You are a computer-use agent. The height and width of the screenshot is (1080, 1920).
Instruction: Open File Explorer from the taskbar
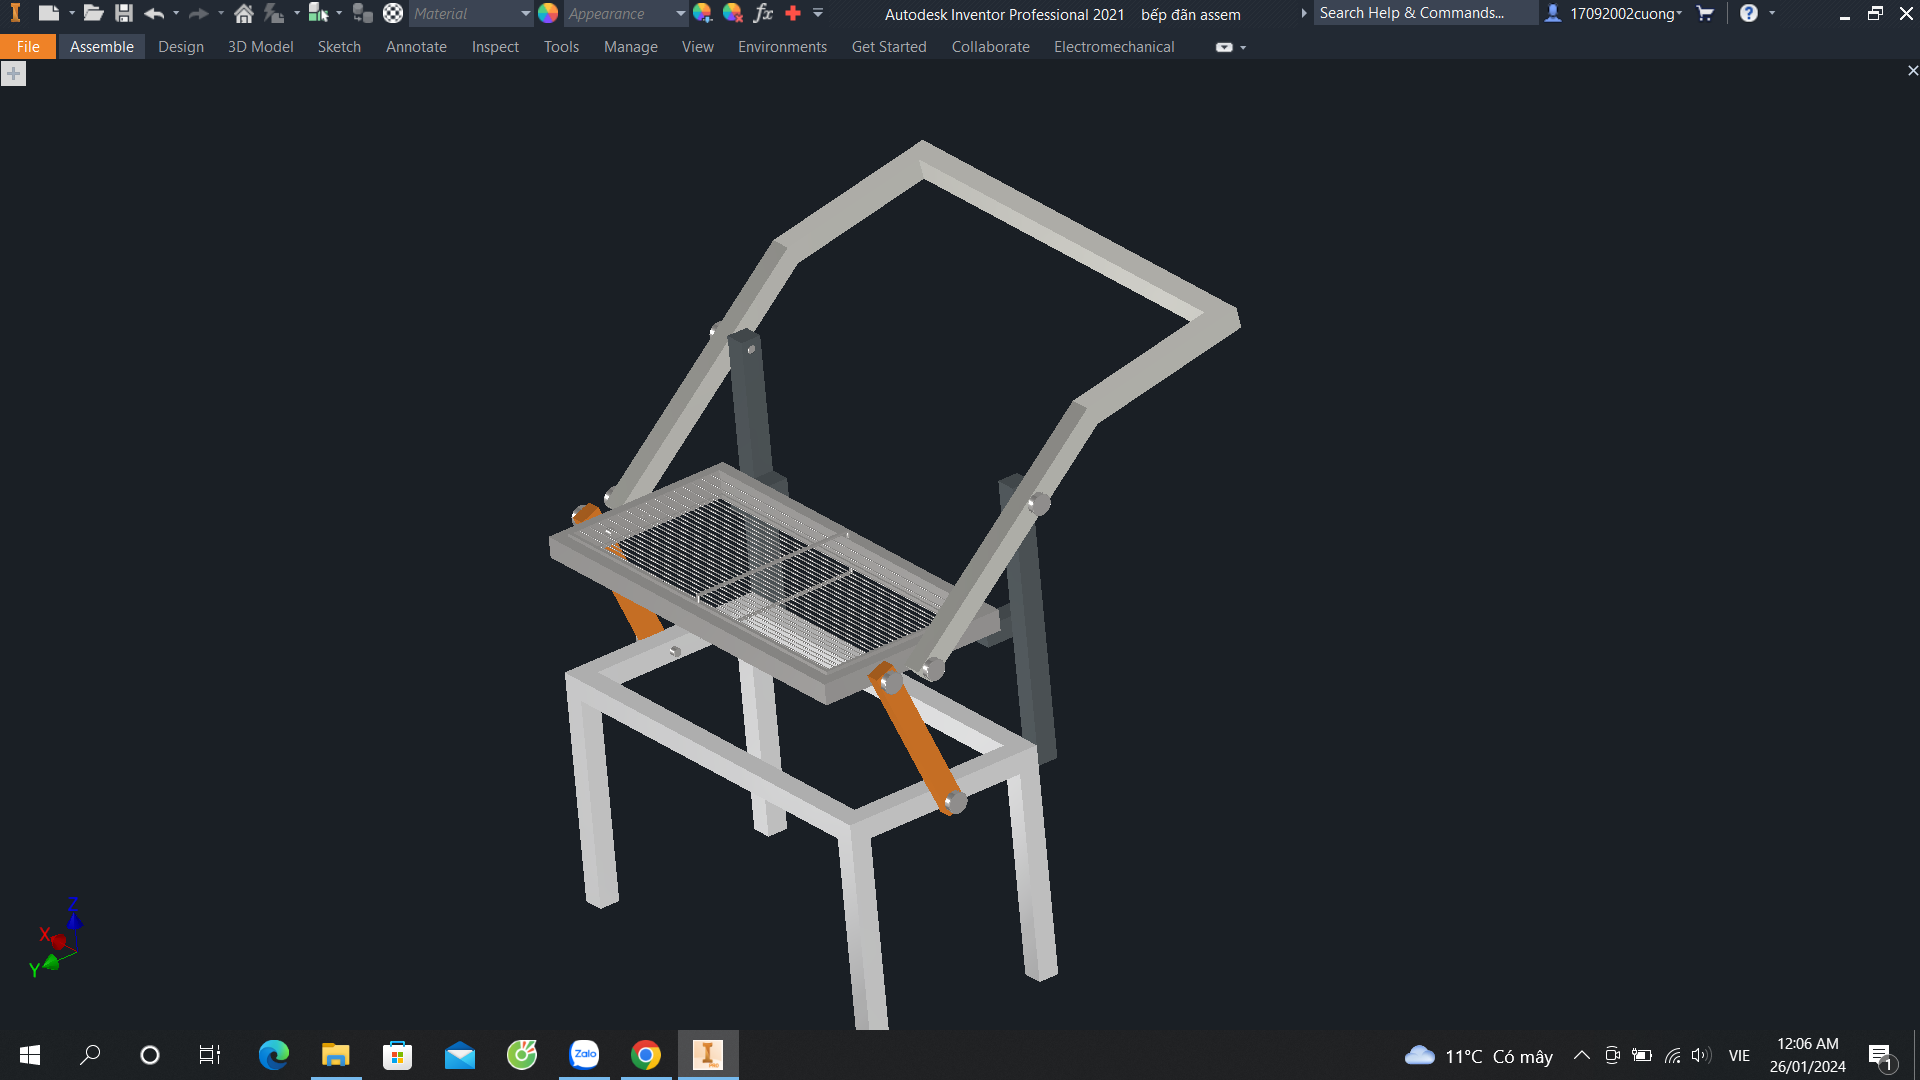click(335, 1055)
